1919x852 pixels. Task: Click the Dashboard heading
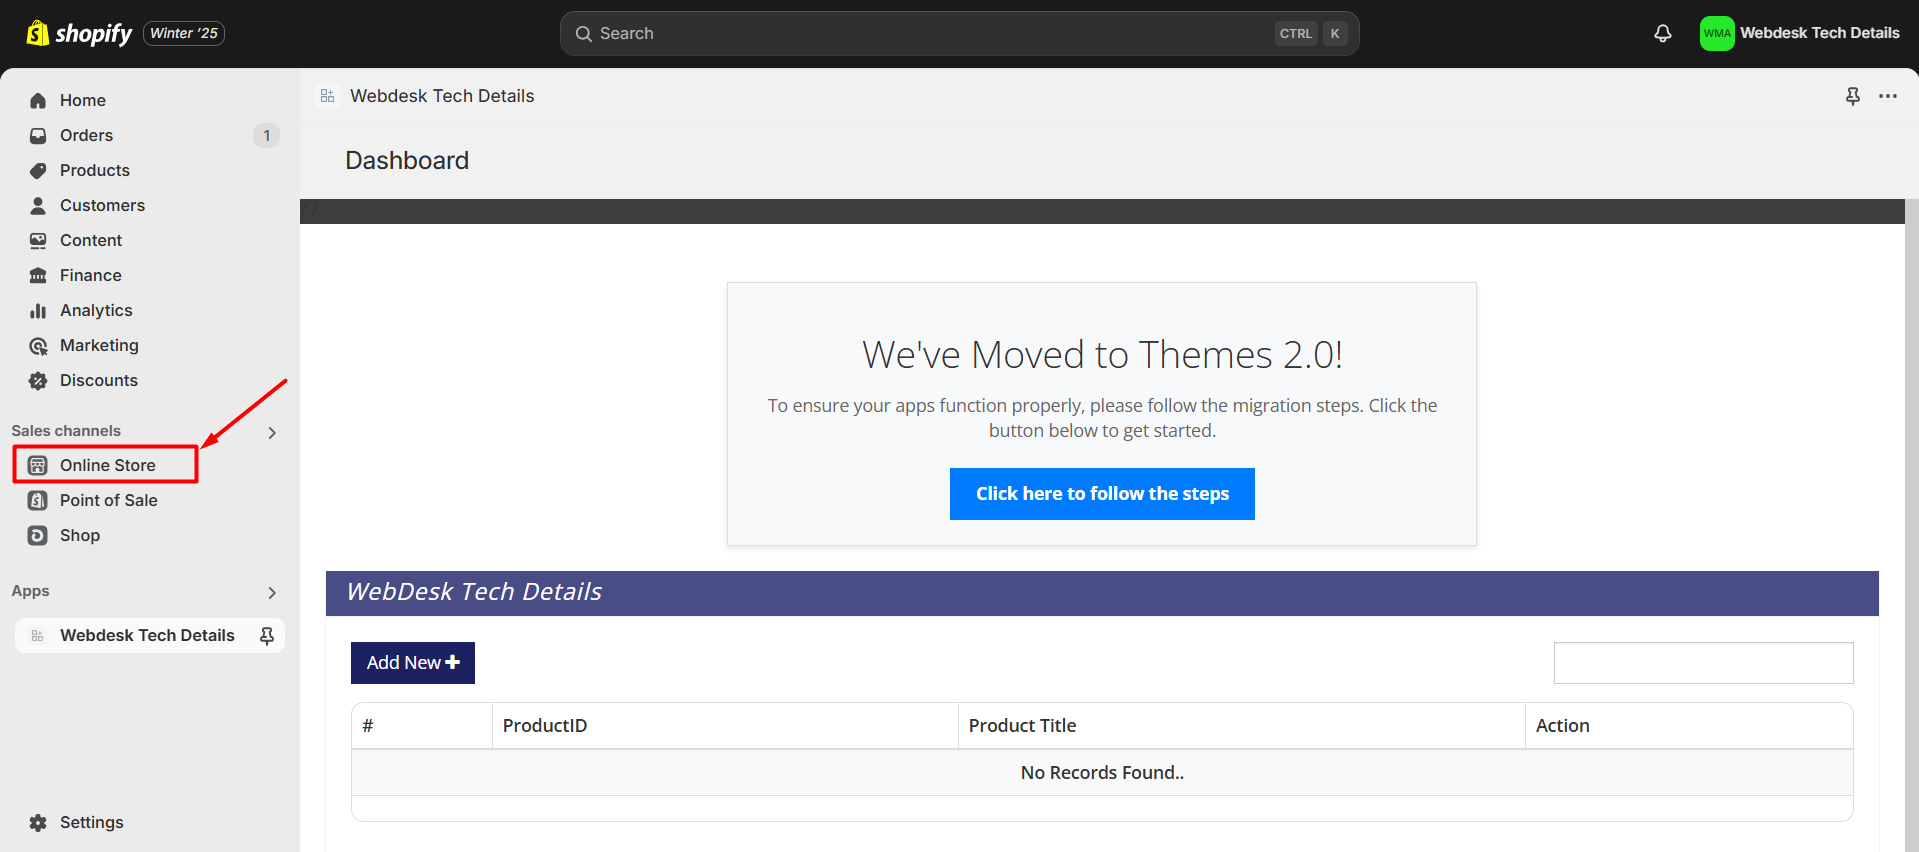point(407,161)
